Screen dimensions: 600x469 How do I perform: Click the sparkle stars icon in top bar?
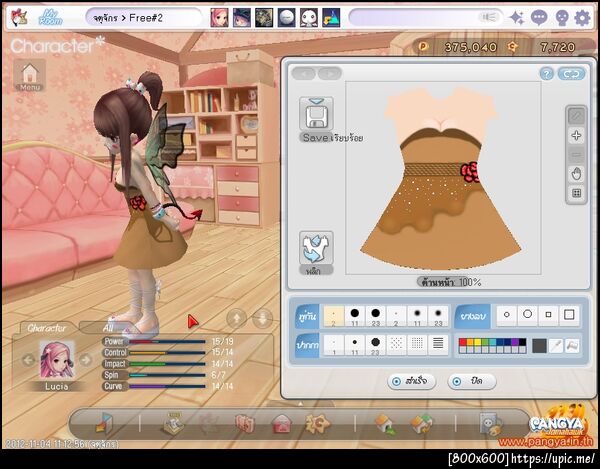tap(517, 18)
